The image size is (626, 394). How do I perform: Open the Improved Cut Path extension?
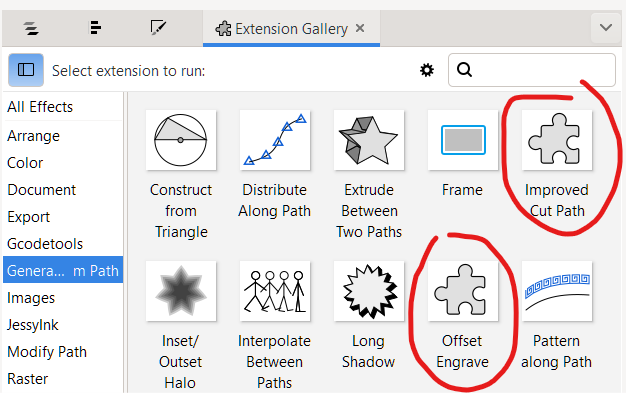557,140
